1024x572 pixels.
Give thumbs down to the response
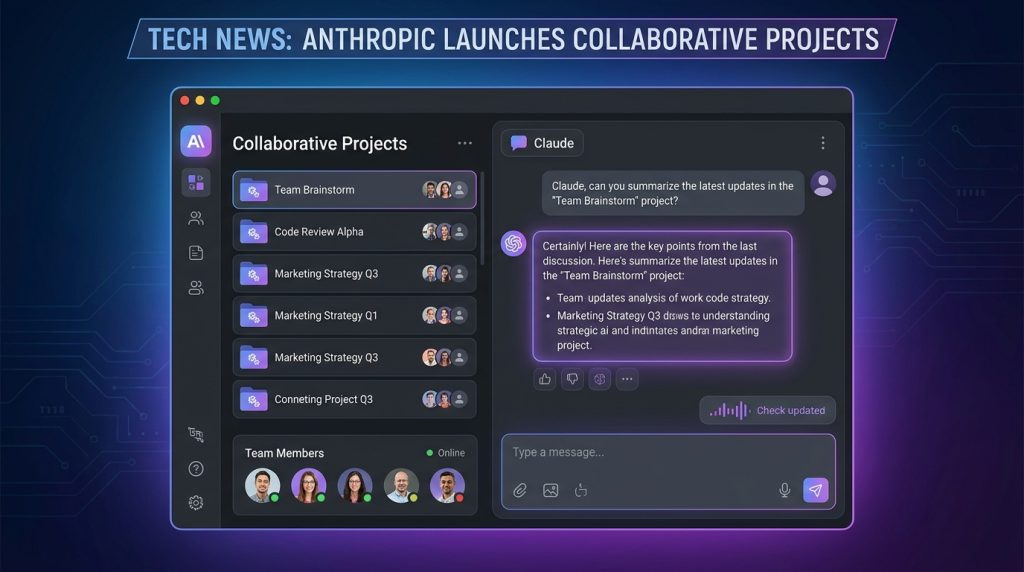[572, 379]
